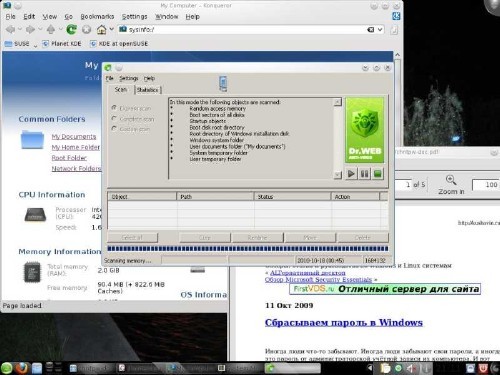Click the KDE logo in Konqueror corner
500x375 pixels.
pos(396,16)
